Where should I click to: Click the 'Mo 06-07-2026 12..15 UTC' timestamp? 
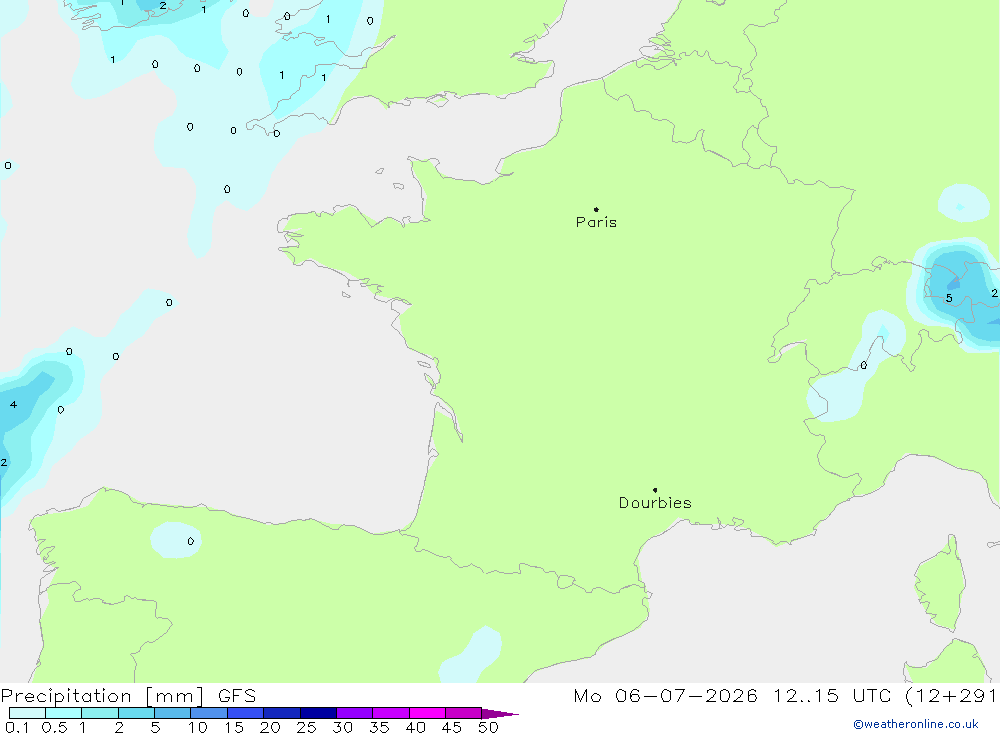click(732, 695)
